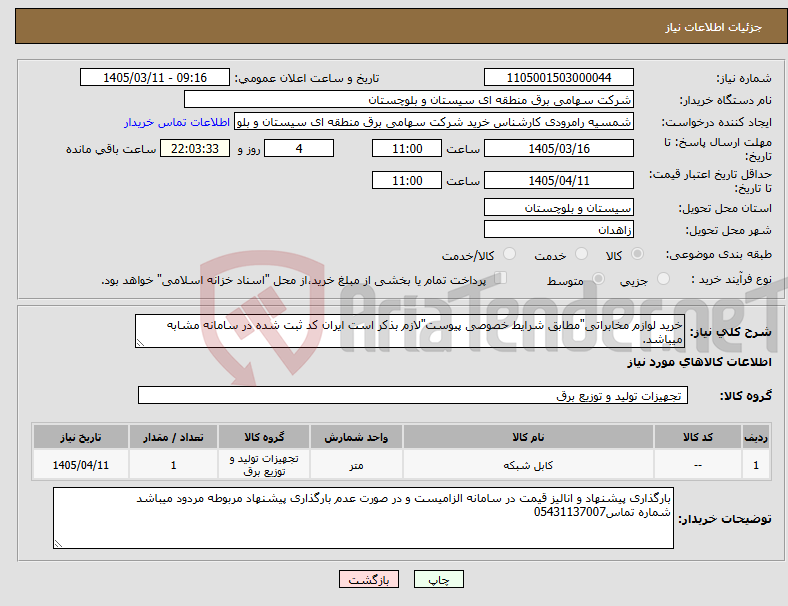Click the remaining time field 22:03:33
The image size is (788, 606).
(195, 149)
